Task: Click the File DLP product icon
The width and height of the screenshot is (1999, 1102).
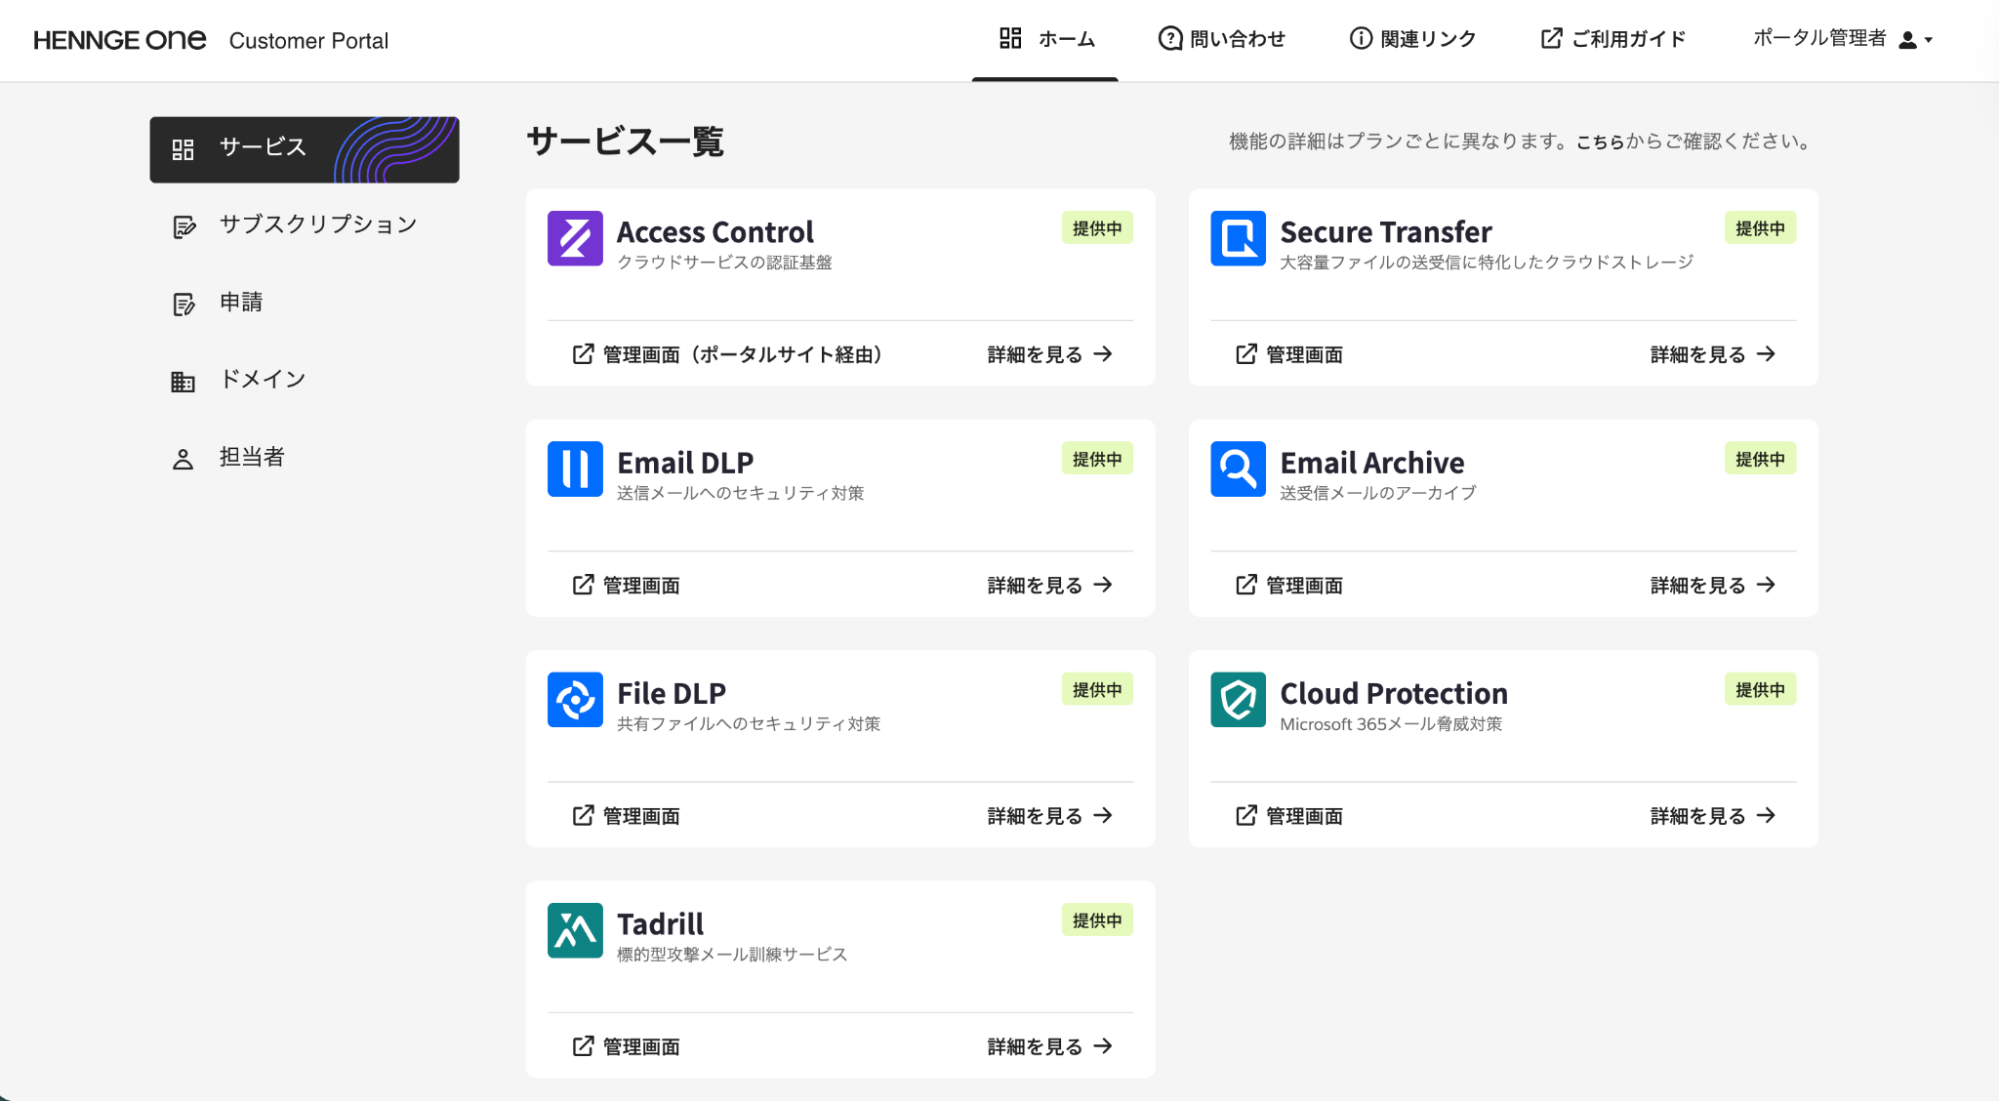Action: point(575,700)
